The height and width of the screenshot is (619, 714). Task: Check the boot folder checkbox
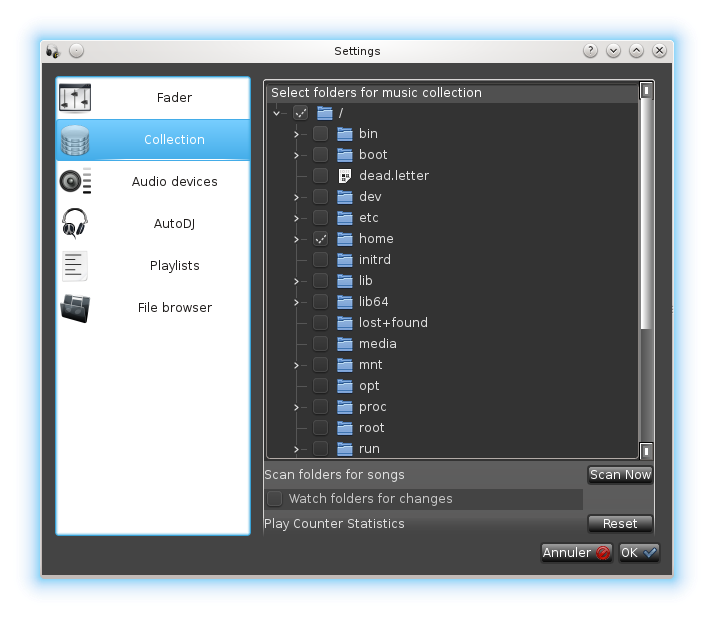pos(321,154)
